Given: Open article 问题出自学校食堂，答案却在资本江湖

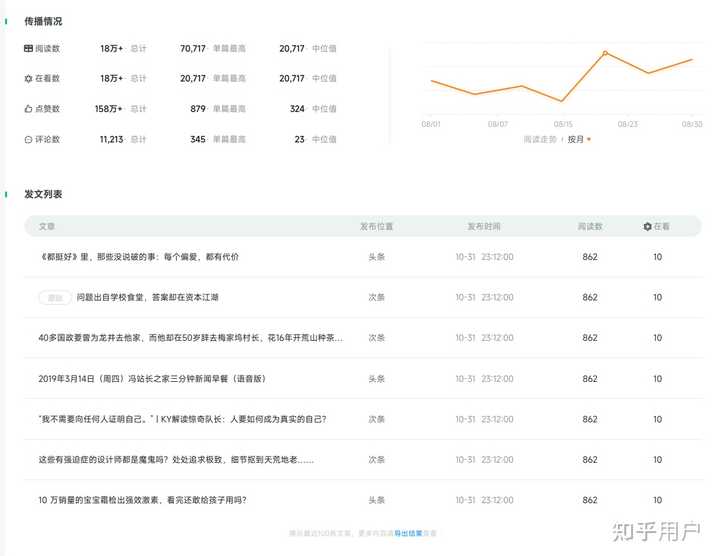Looking at the screenshot, I should (x=147, y=298).
